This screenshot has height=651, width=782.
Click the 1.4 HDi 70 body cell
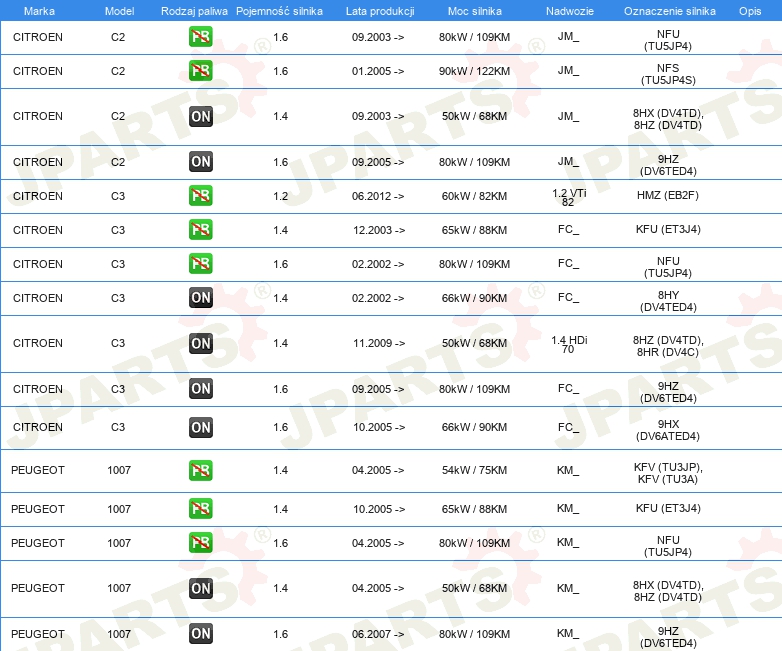pos(569,344)
